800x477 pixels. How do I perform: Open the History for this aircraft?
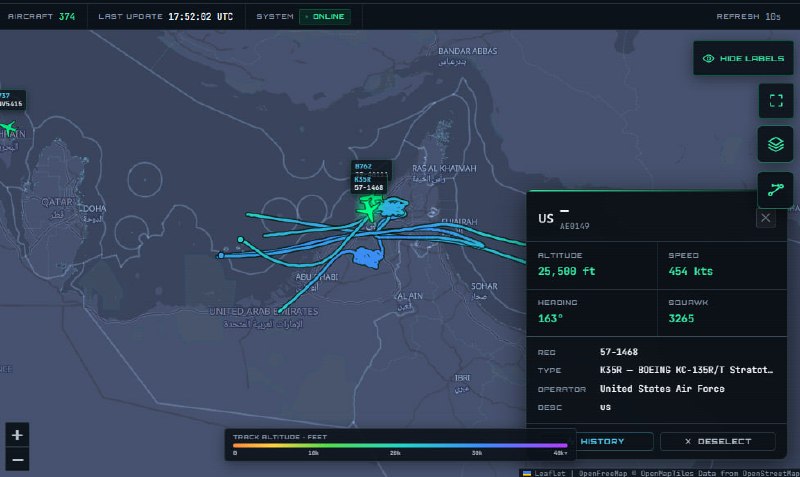pyautogui.click(x=602, y=441)
